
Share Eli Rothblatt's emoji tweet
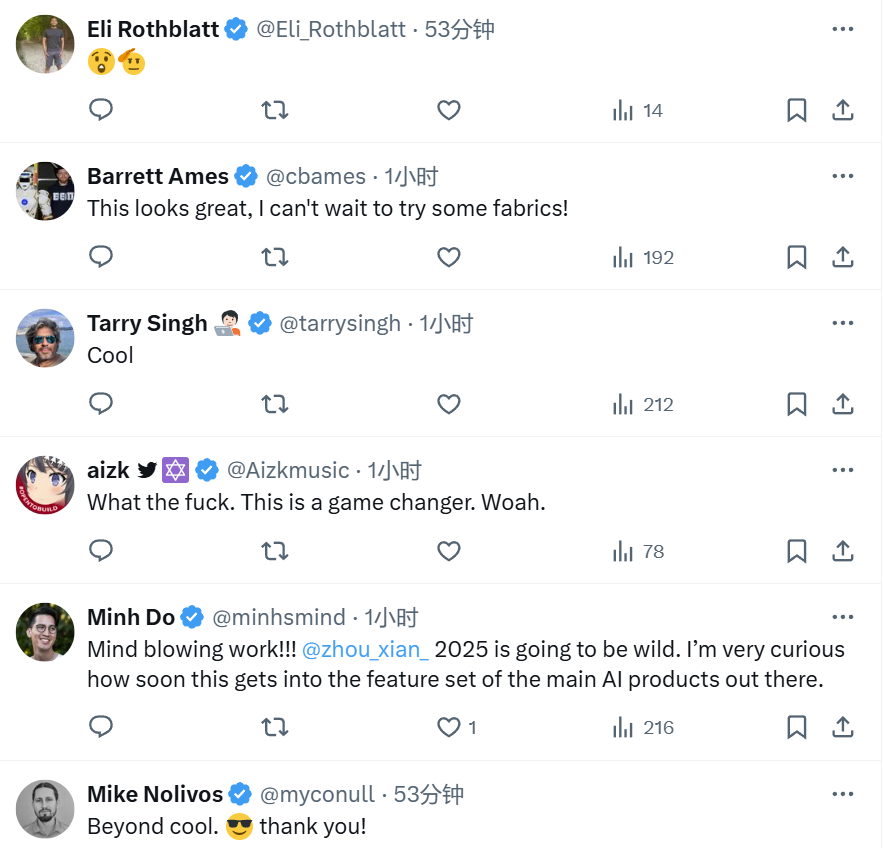[x=843, y=110]
